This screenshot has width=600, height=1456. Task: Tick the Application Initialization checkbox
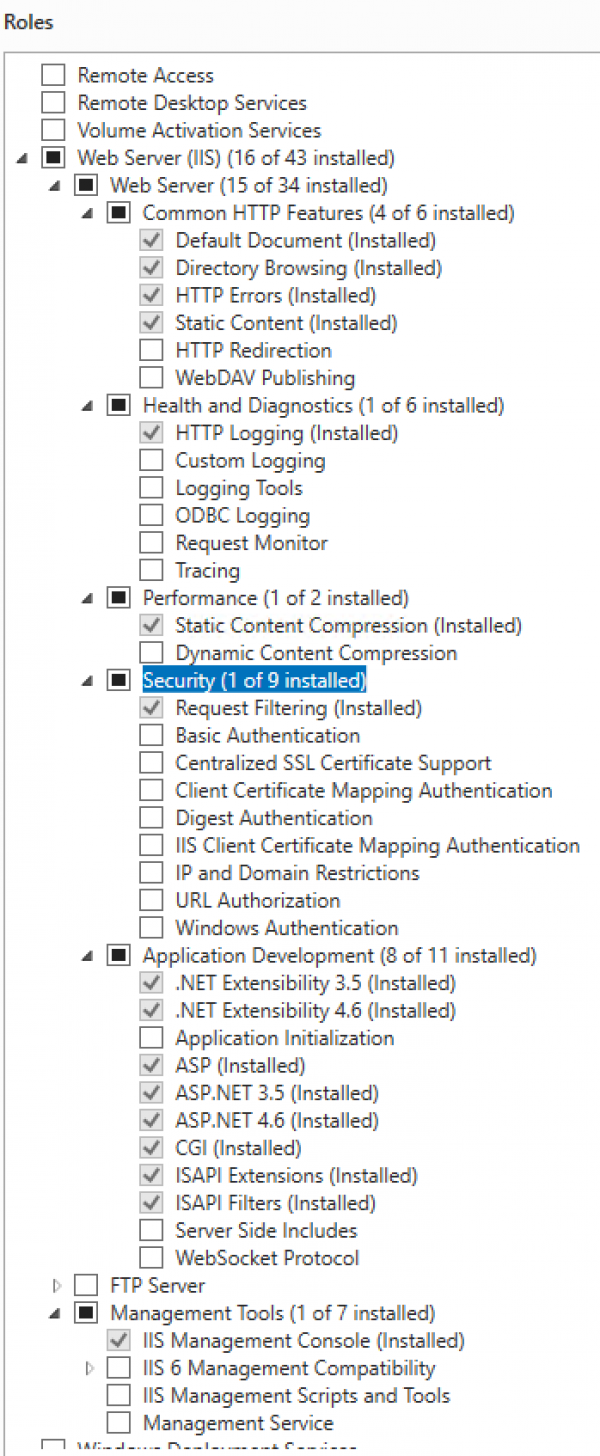(151, 1038)
